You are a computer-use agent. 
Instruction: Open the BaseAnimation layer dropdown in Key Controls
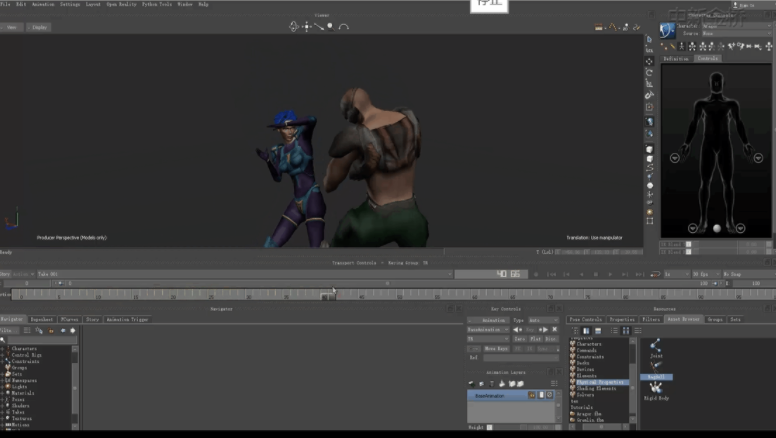[488, 330]
